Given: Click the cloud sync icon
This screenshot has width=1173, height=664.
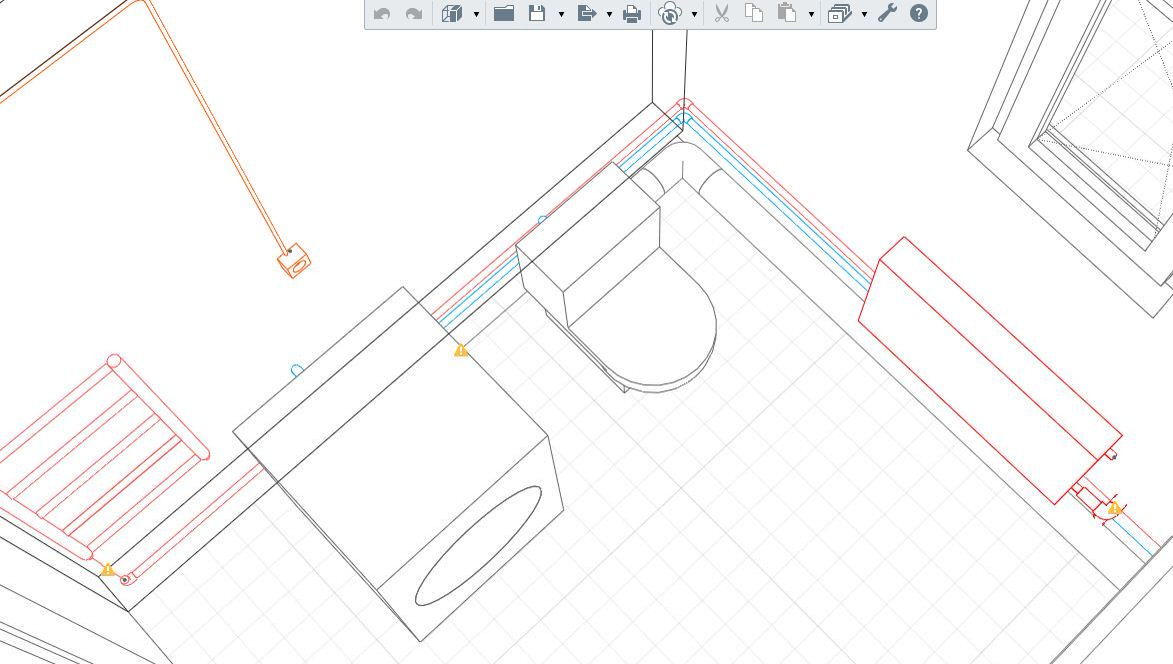Looking at the screenshot, I should tap(670, 13).
